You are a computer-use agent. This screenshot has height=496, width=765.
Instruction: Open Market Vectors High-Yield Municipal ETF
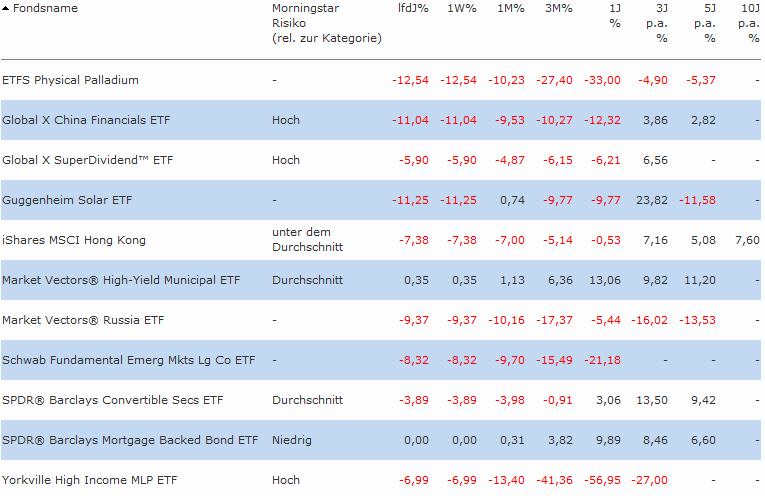tap(122, 280)
